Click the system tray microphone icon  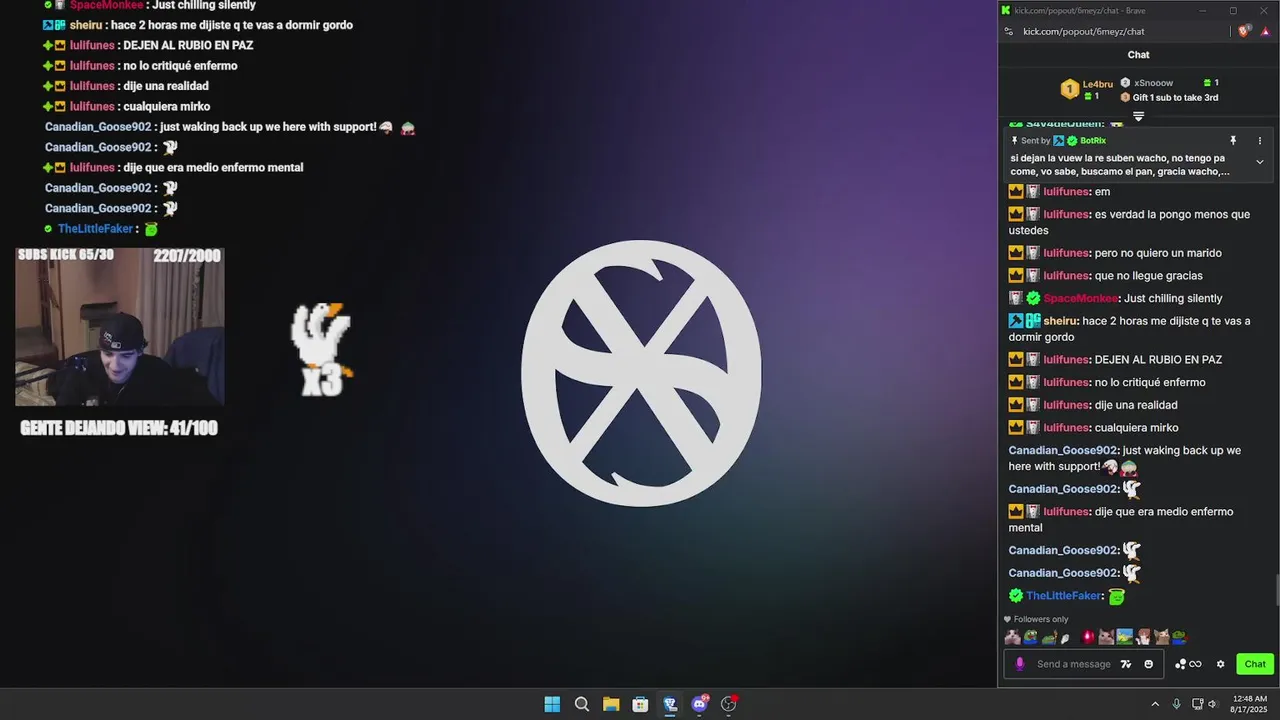1177,704
